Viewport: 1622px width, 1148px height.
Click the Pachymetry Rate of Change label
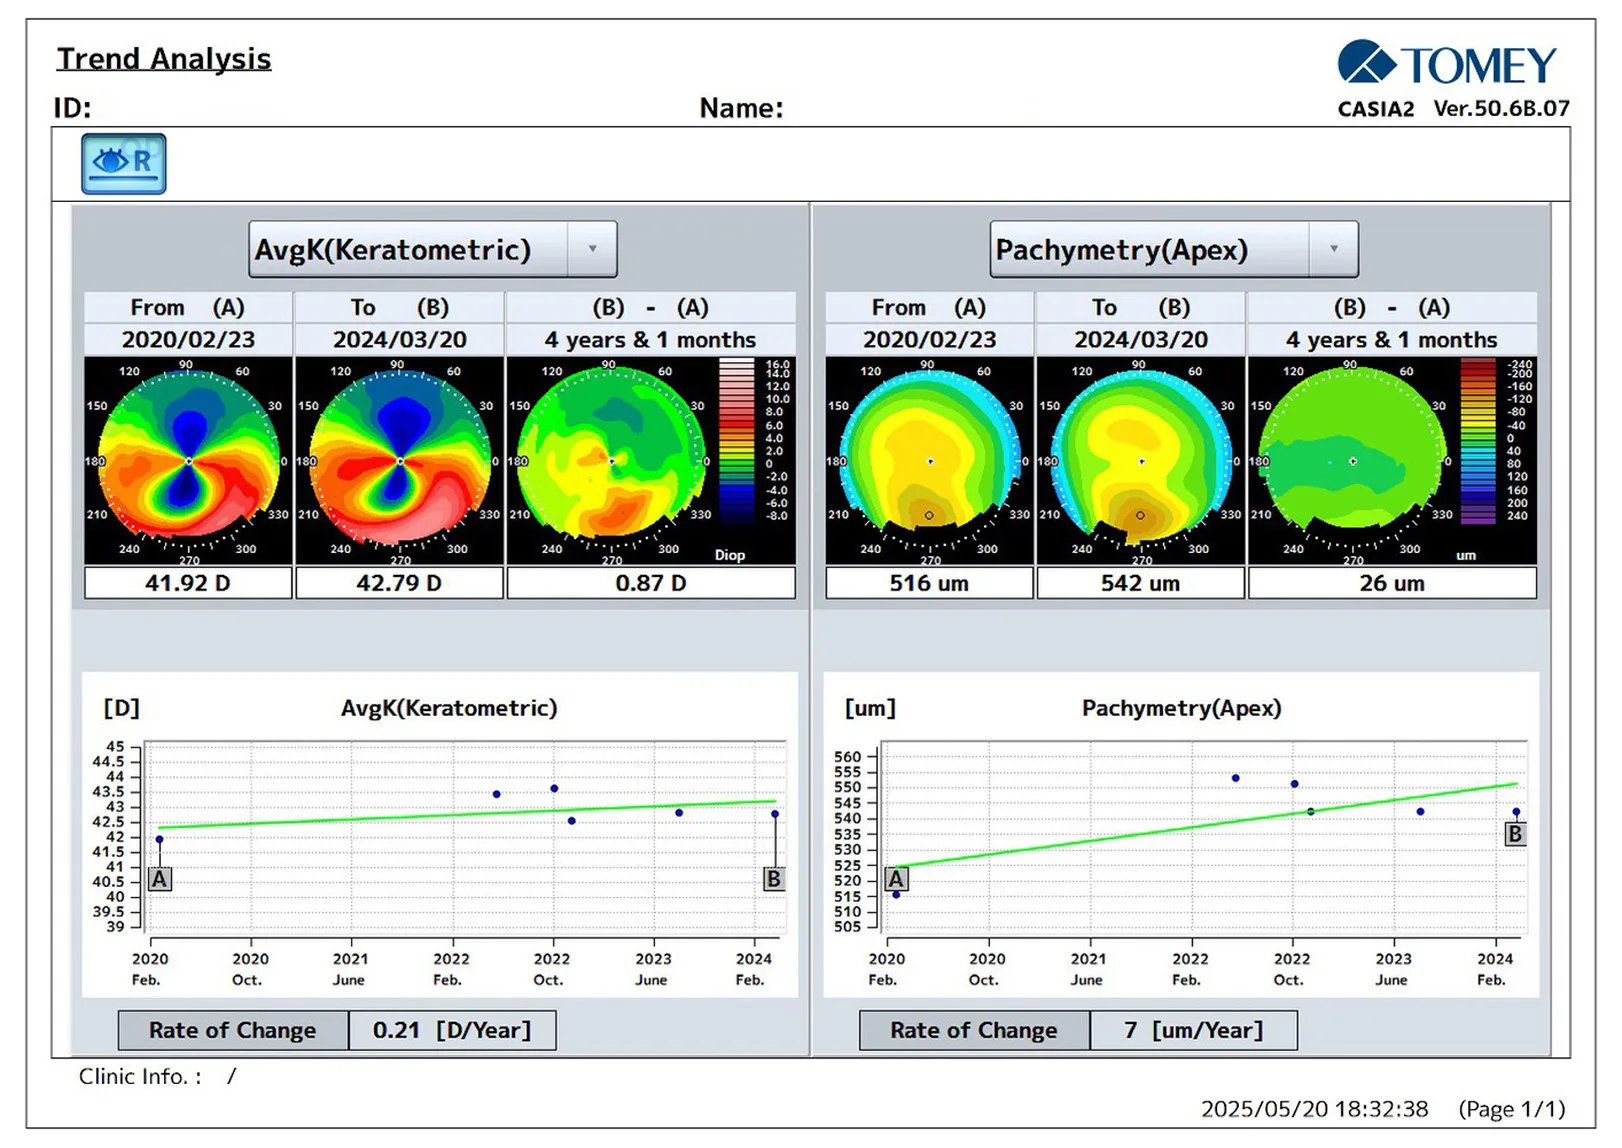tap(974, 1030)
